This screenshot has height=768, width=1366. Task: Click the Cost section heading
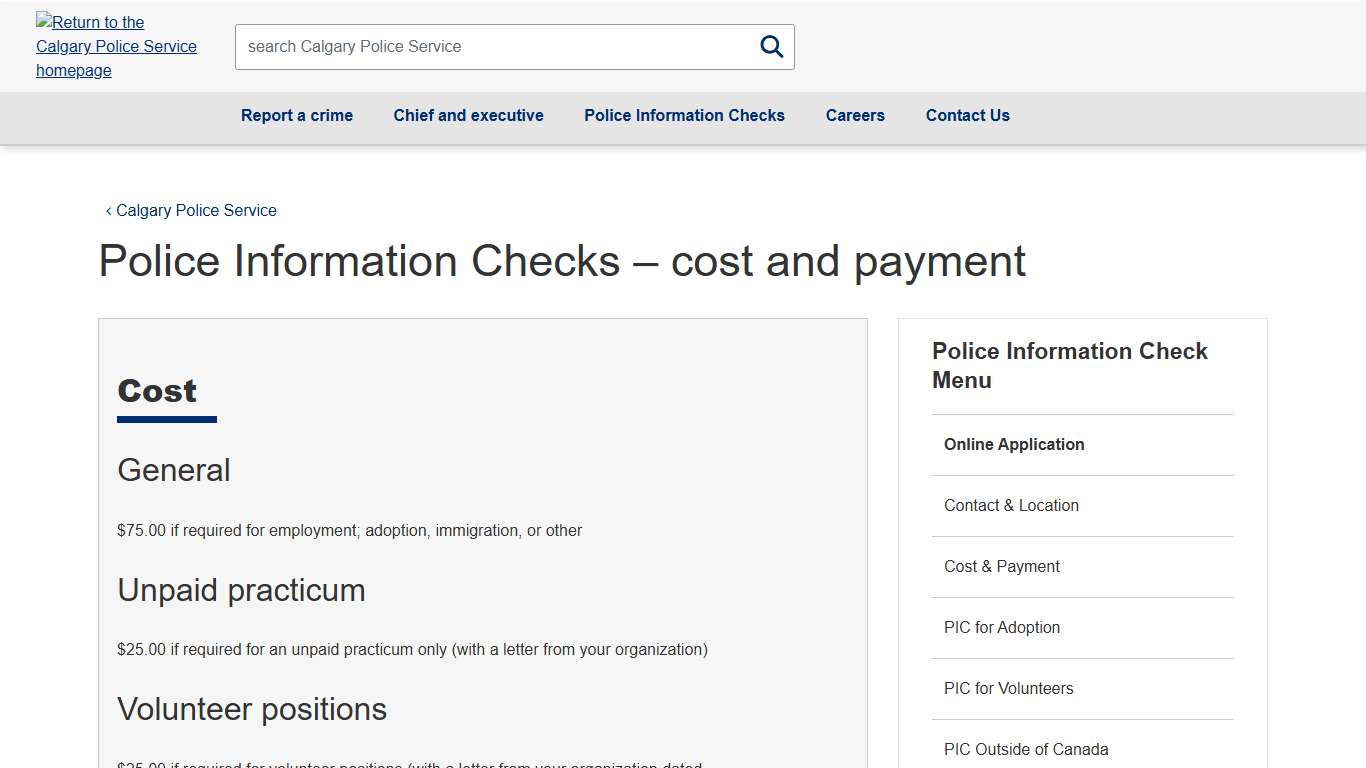[156, 391]
